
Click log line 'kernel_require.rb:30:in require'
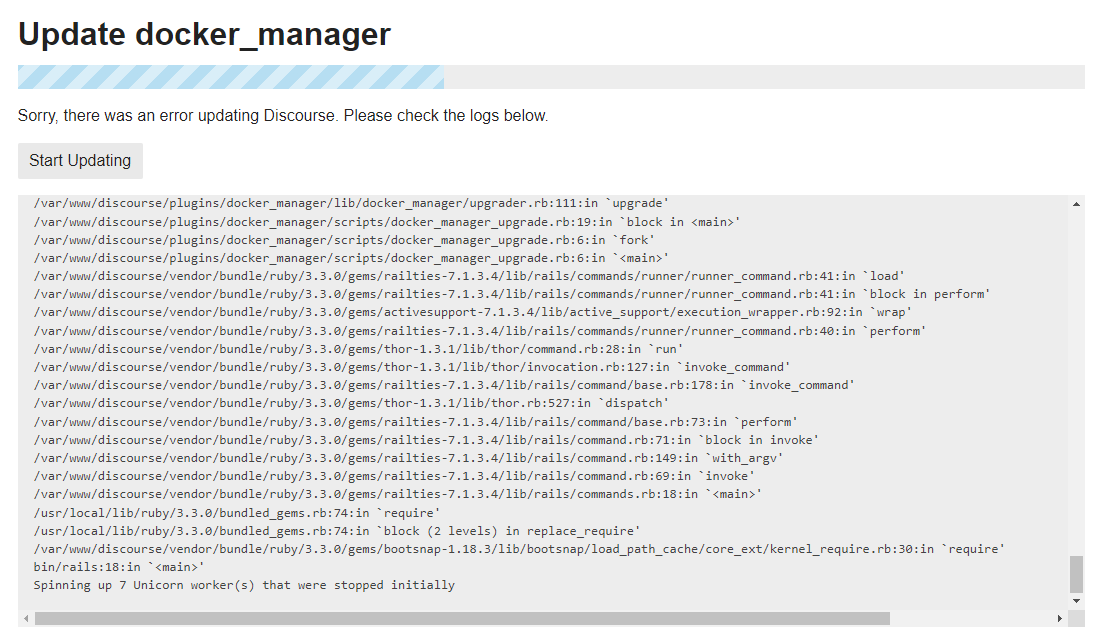519,549
